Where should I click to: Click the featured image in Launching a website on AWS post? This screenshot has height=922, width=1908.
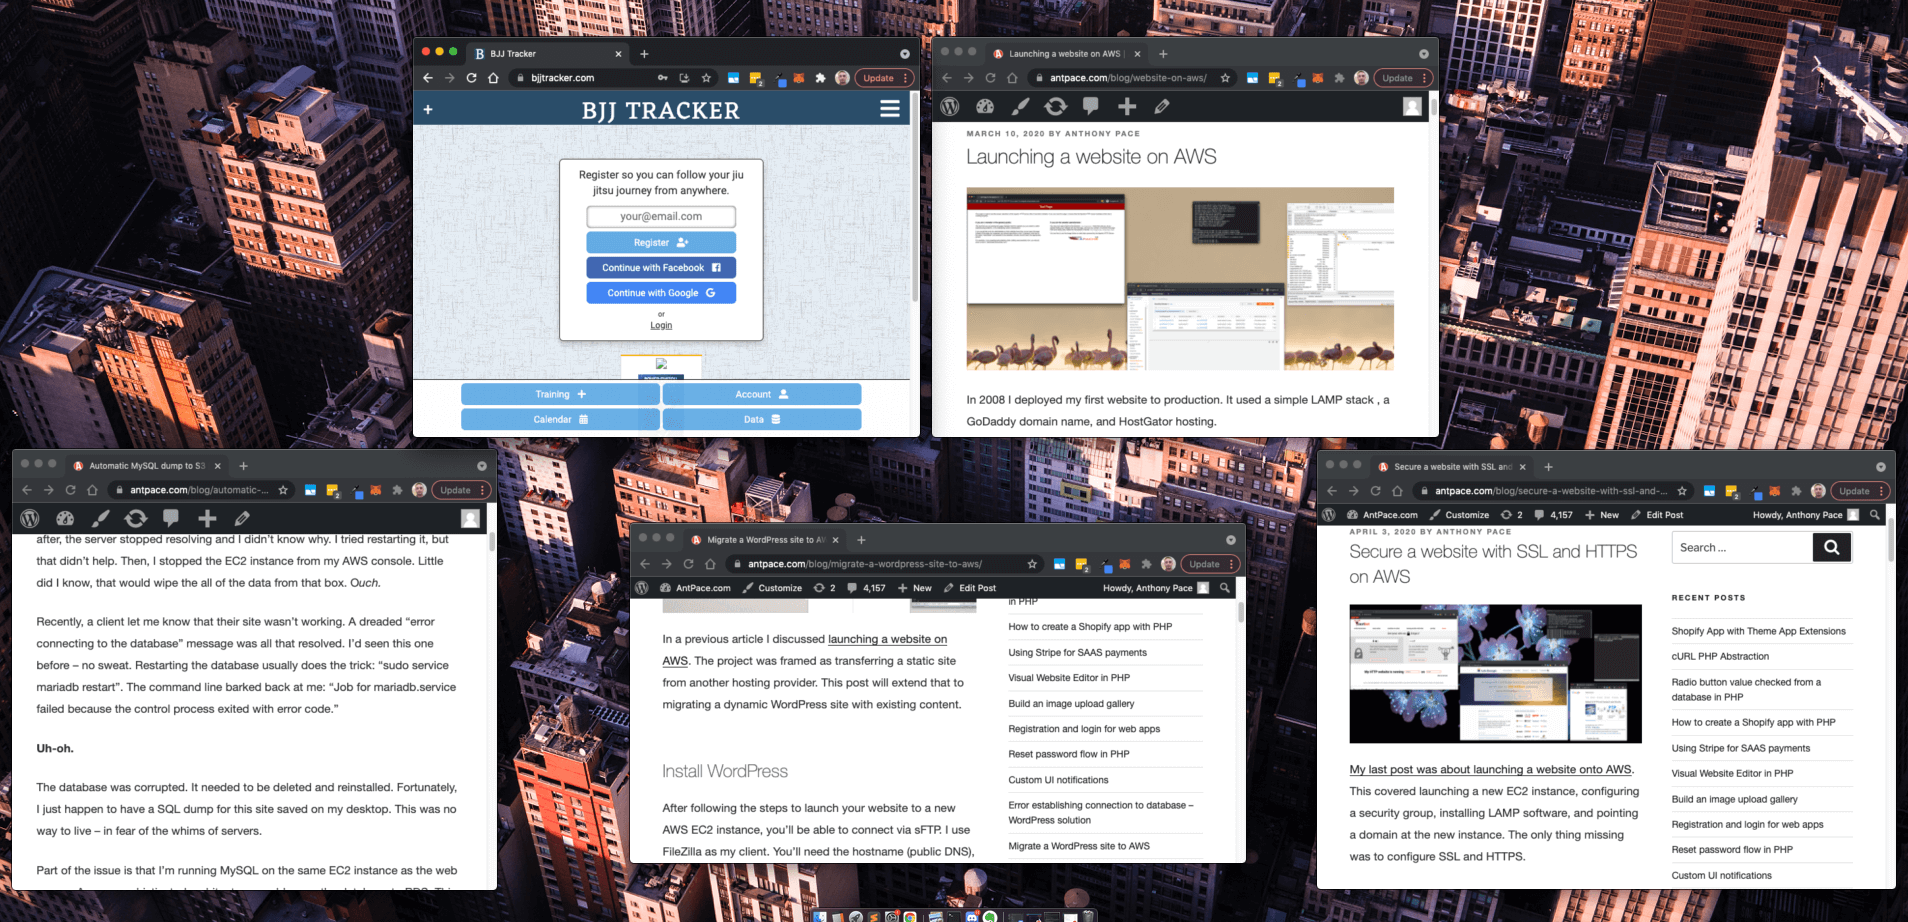(x=1180, y=279)
